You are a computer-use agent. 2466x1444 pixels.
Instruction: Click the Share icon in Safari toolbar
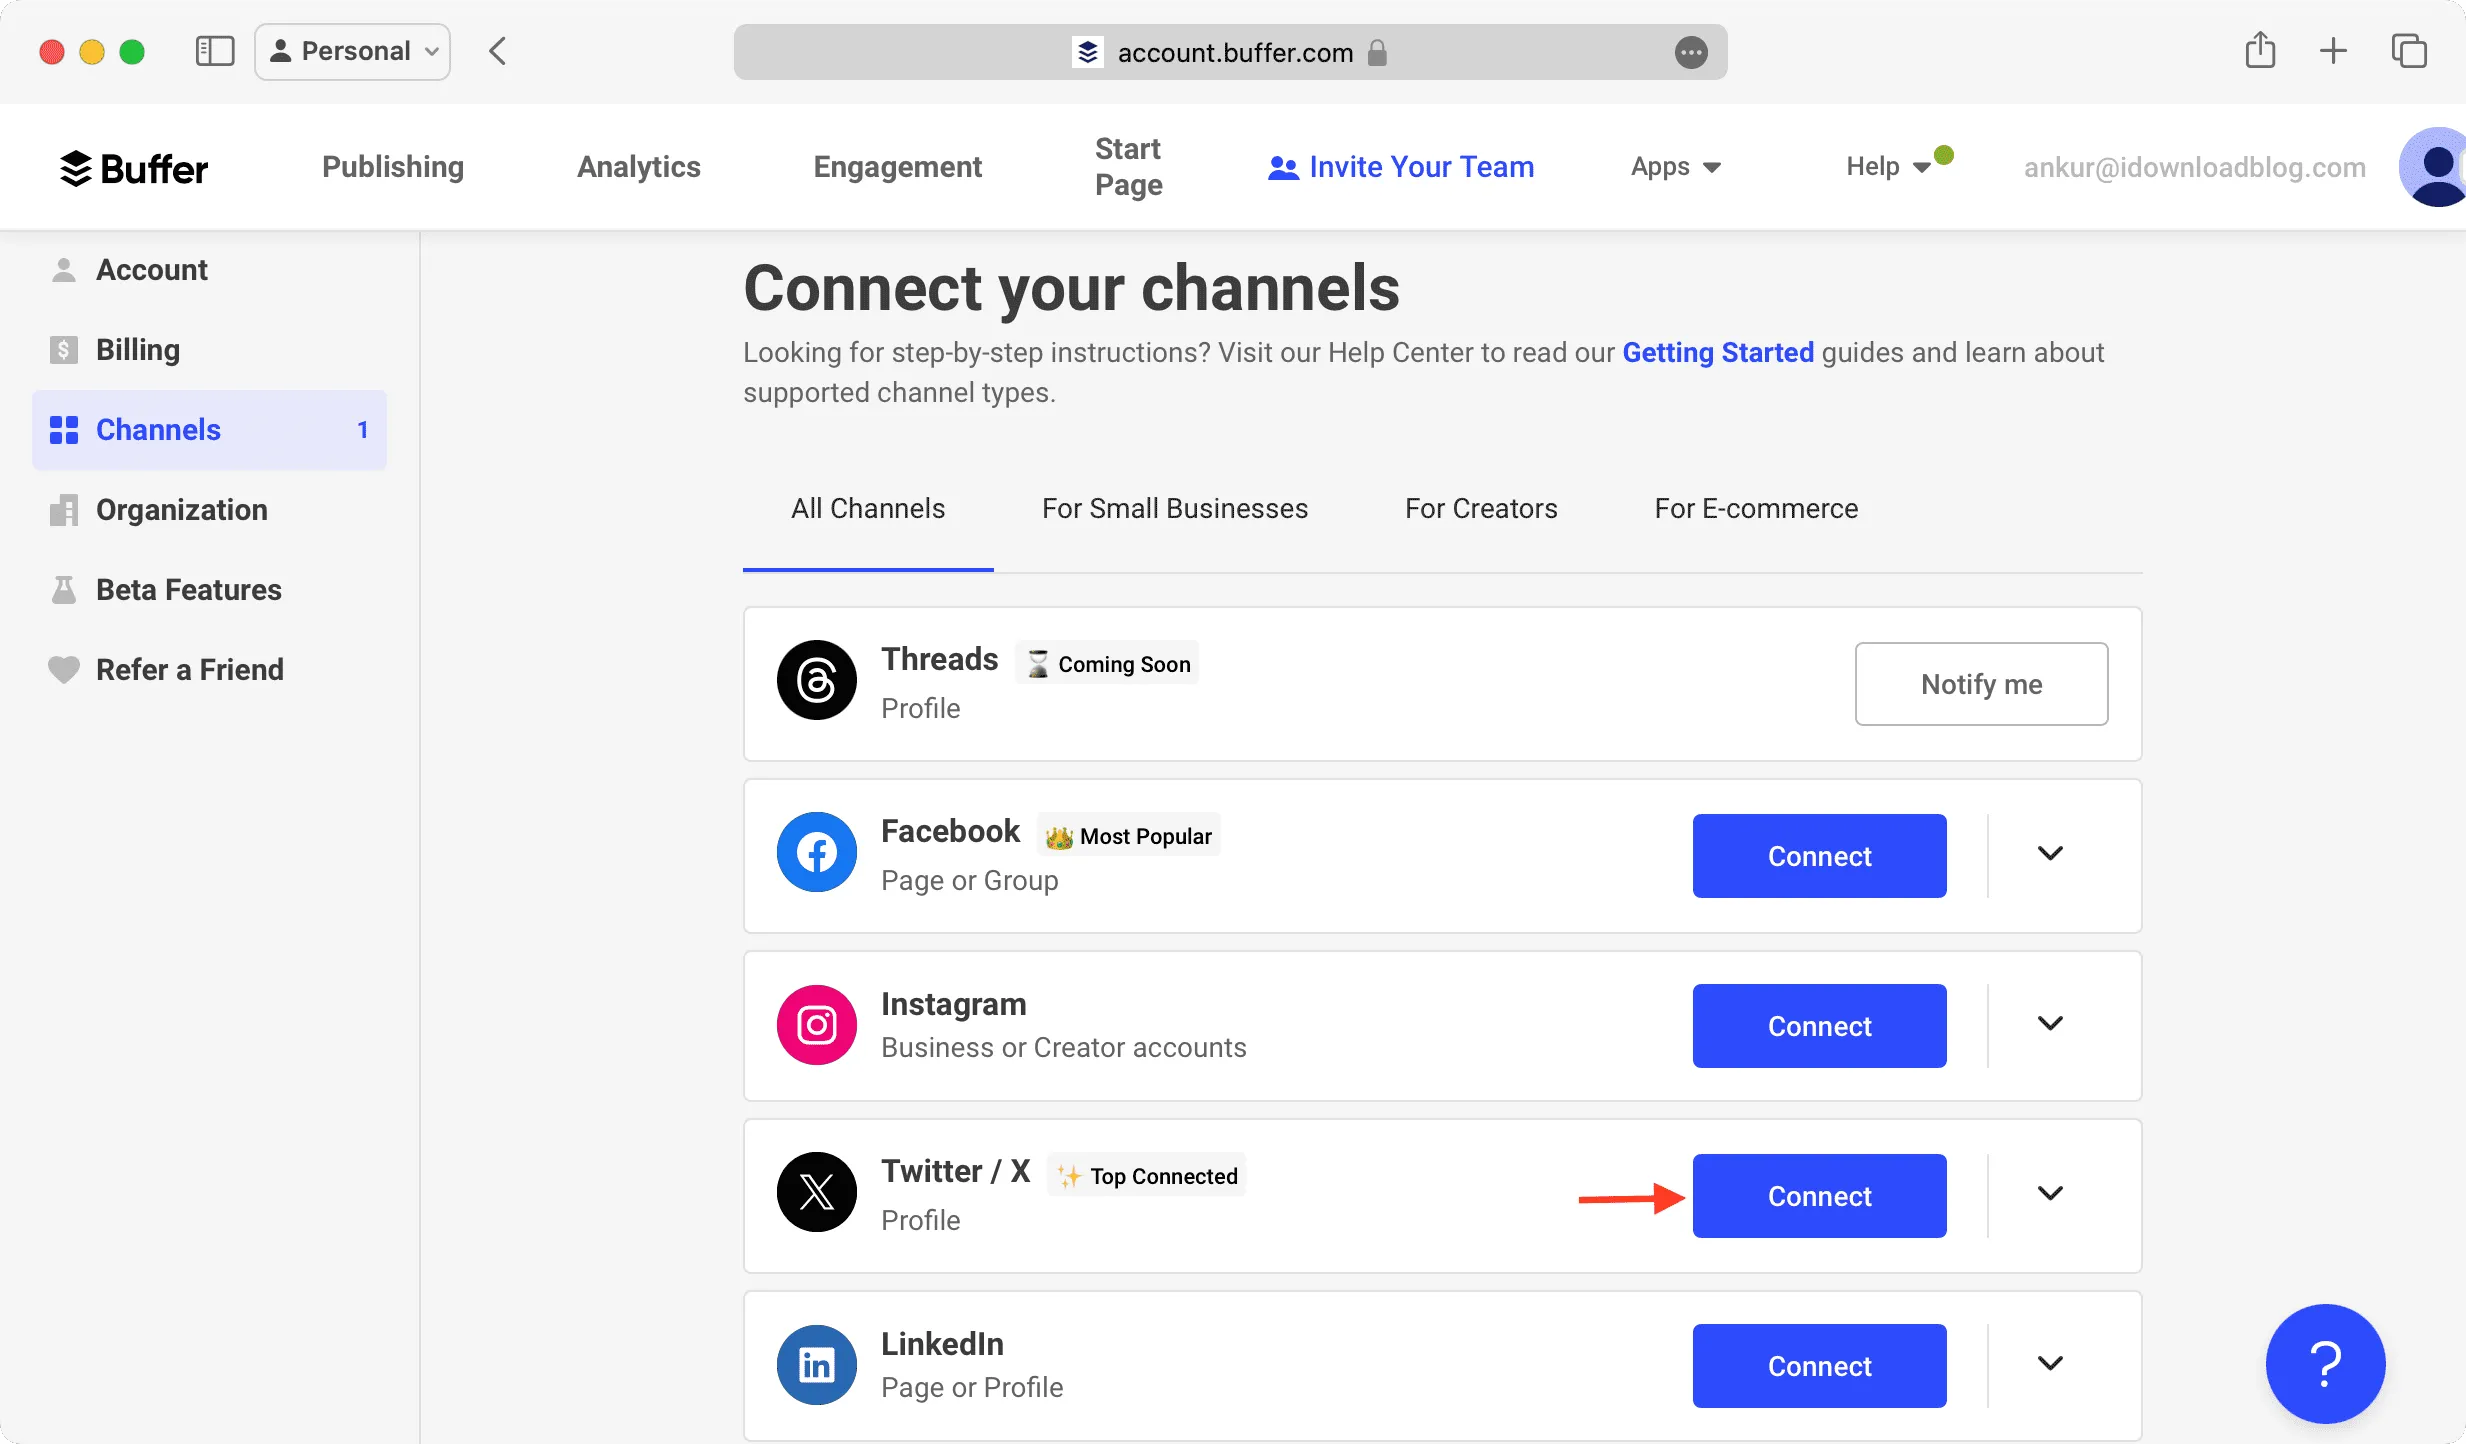point(2260,50)
